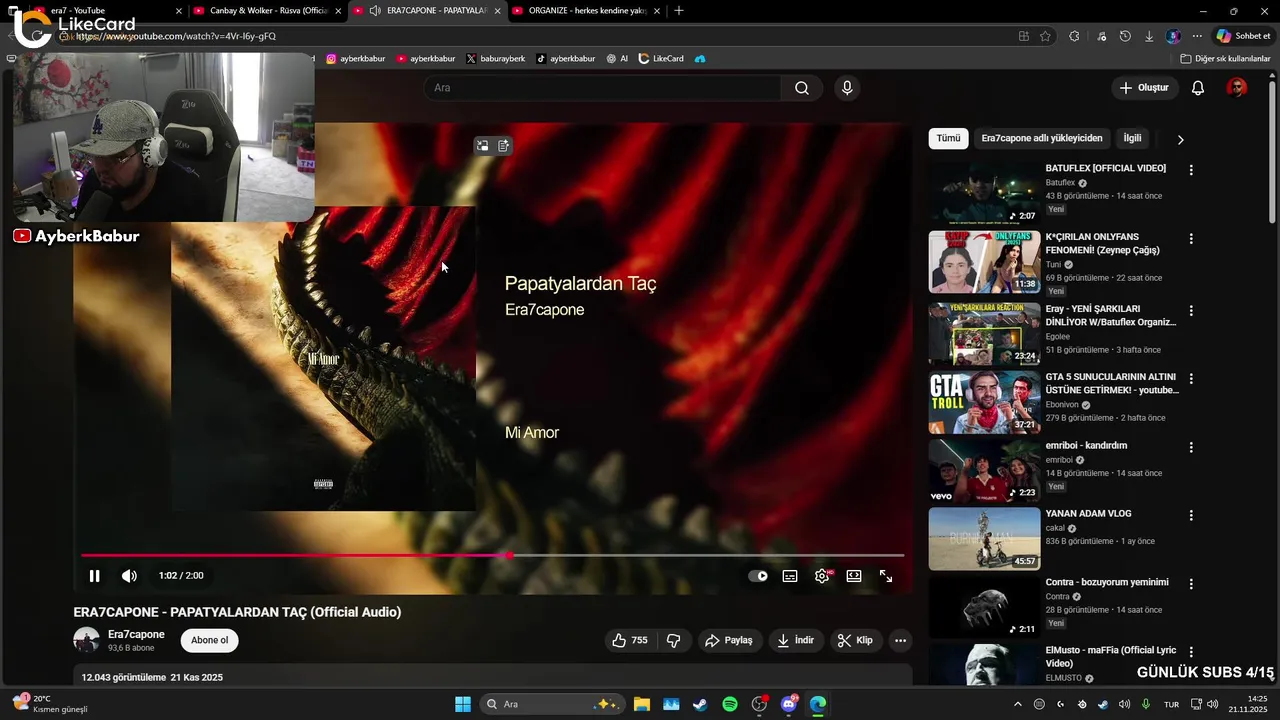Open Era7capone channel avatar
Image resolution: width=1280 pixels, height=720 pixels.
pos(87,640)
